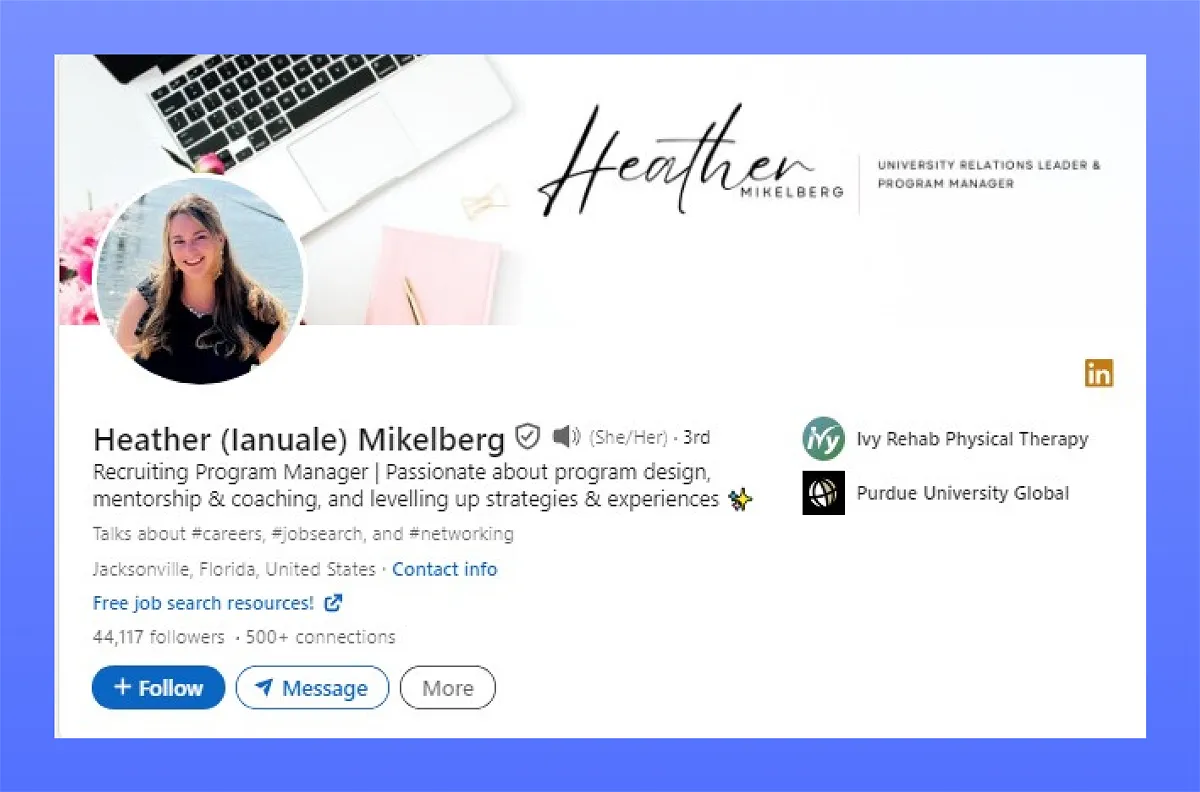Open Free job search resources link
The width and height of the screenshot is (1200, 792).
(203, 603)
